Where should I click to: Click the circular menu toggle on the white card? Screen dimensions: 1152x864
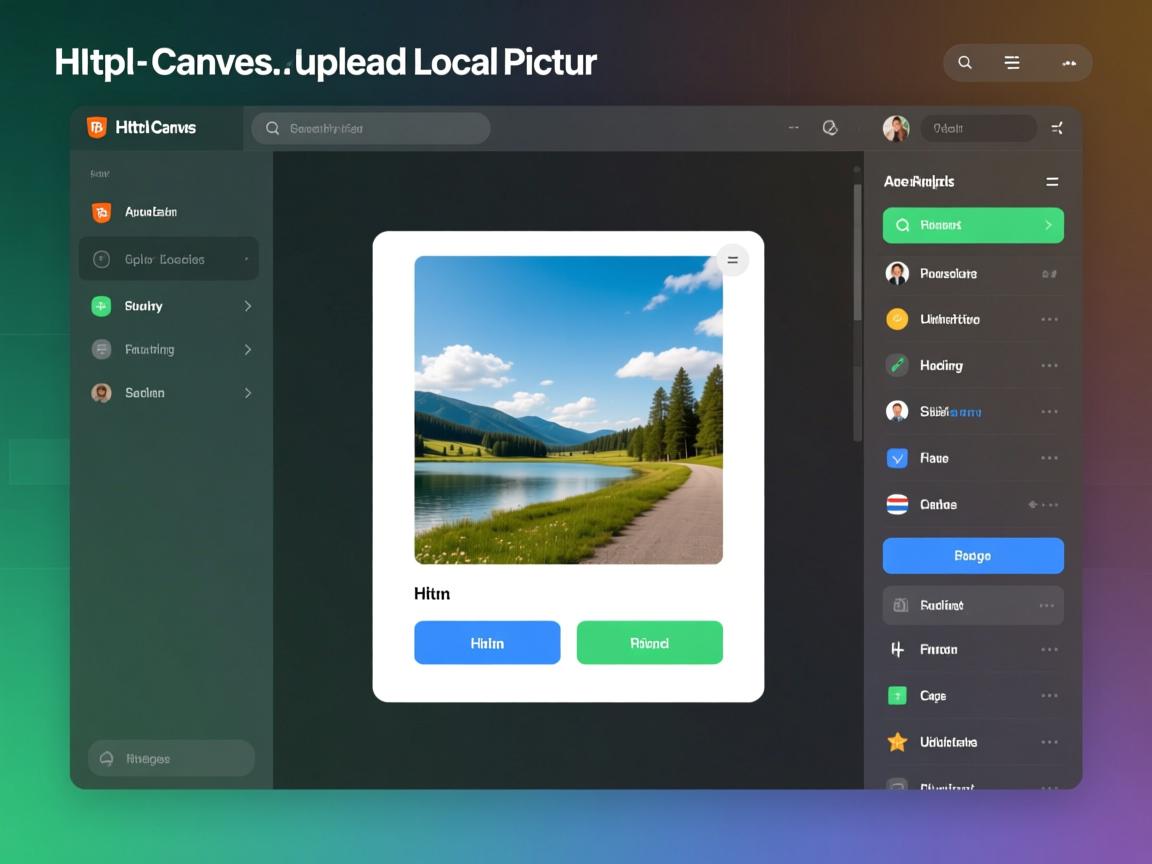pos(732,260)
